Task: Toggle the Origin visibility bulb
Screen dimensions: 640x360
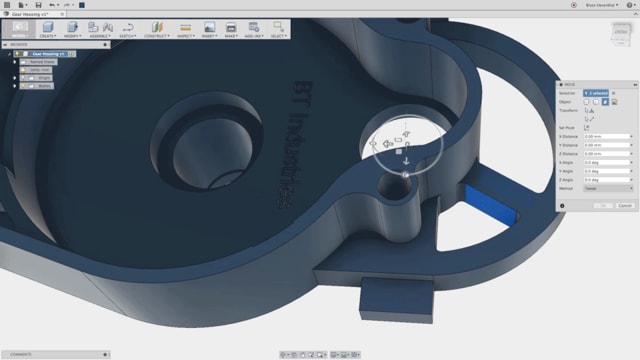Action: tap(23, 78)
